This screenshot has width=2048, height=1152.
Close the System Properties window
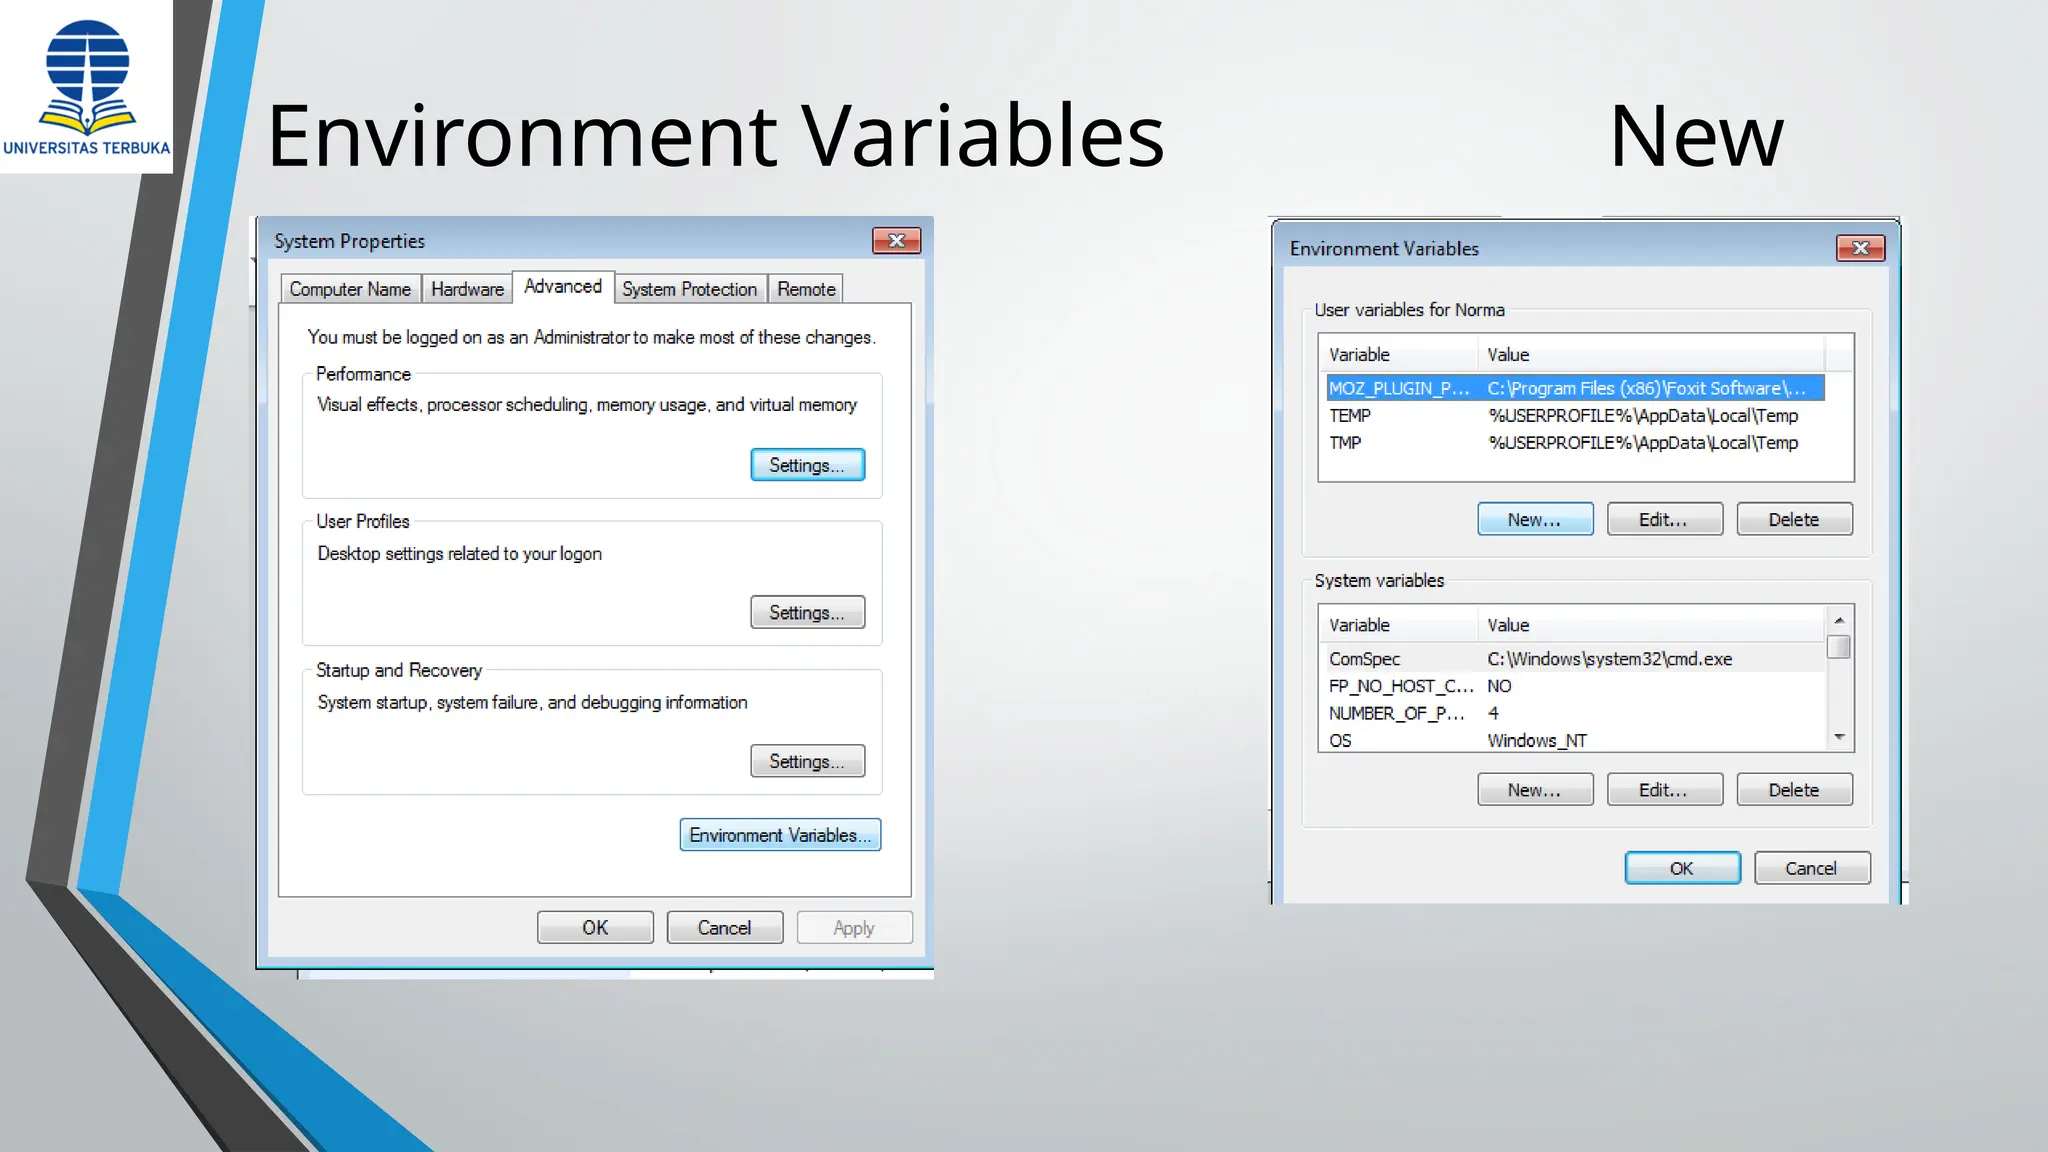click(896, 241)
